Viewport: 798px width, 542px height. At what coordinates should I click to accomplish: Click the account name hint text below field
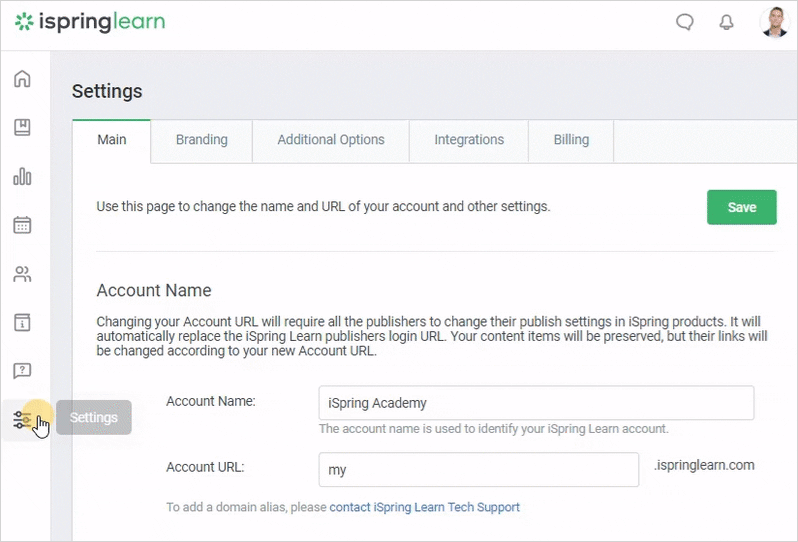pos(494,429)
